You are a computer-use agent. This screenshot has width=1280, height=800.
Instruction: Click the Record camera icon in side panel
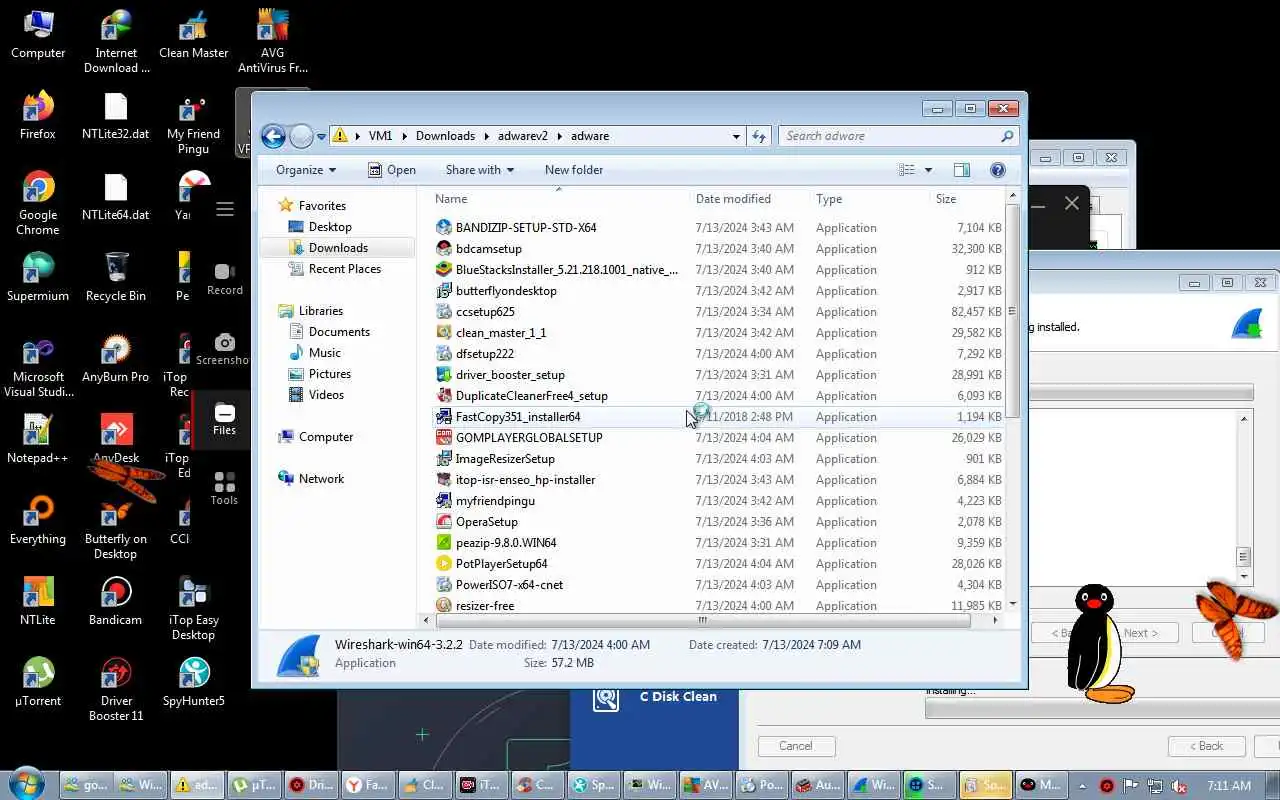(224, 279)
